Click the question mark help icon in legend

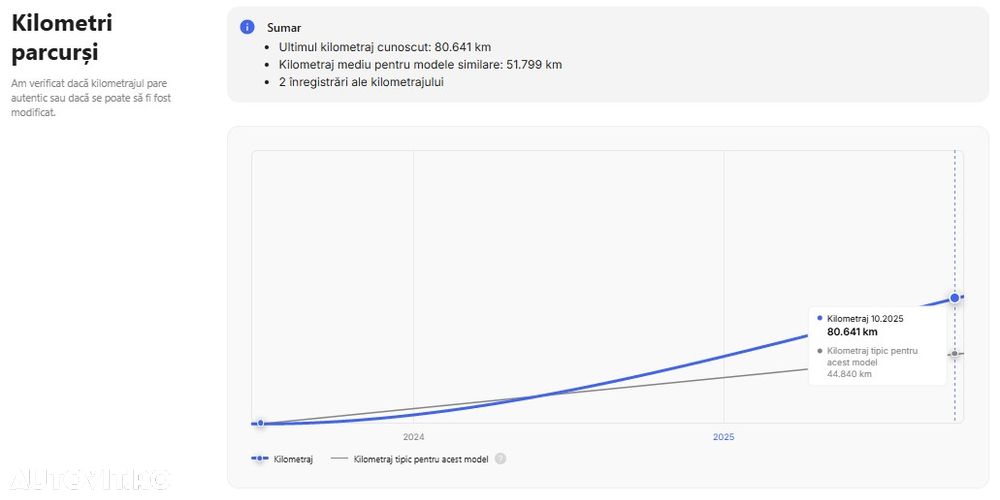(x=500, y=459)
